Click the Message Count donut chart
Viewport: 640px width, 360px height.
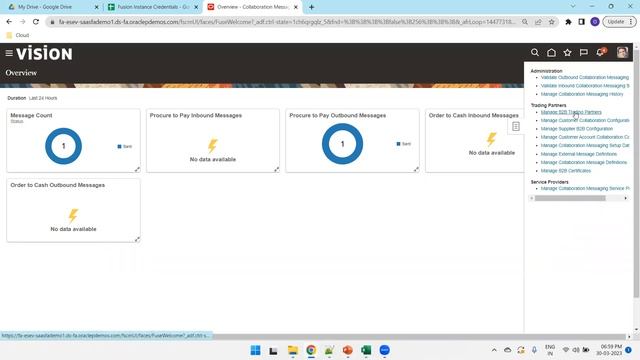pos(63,146)
